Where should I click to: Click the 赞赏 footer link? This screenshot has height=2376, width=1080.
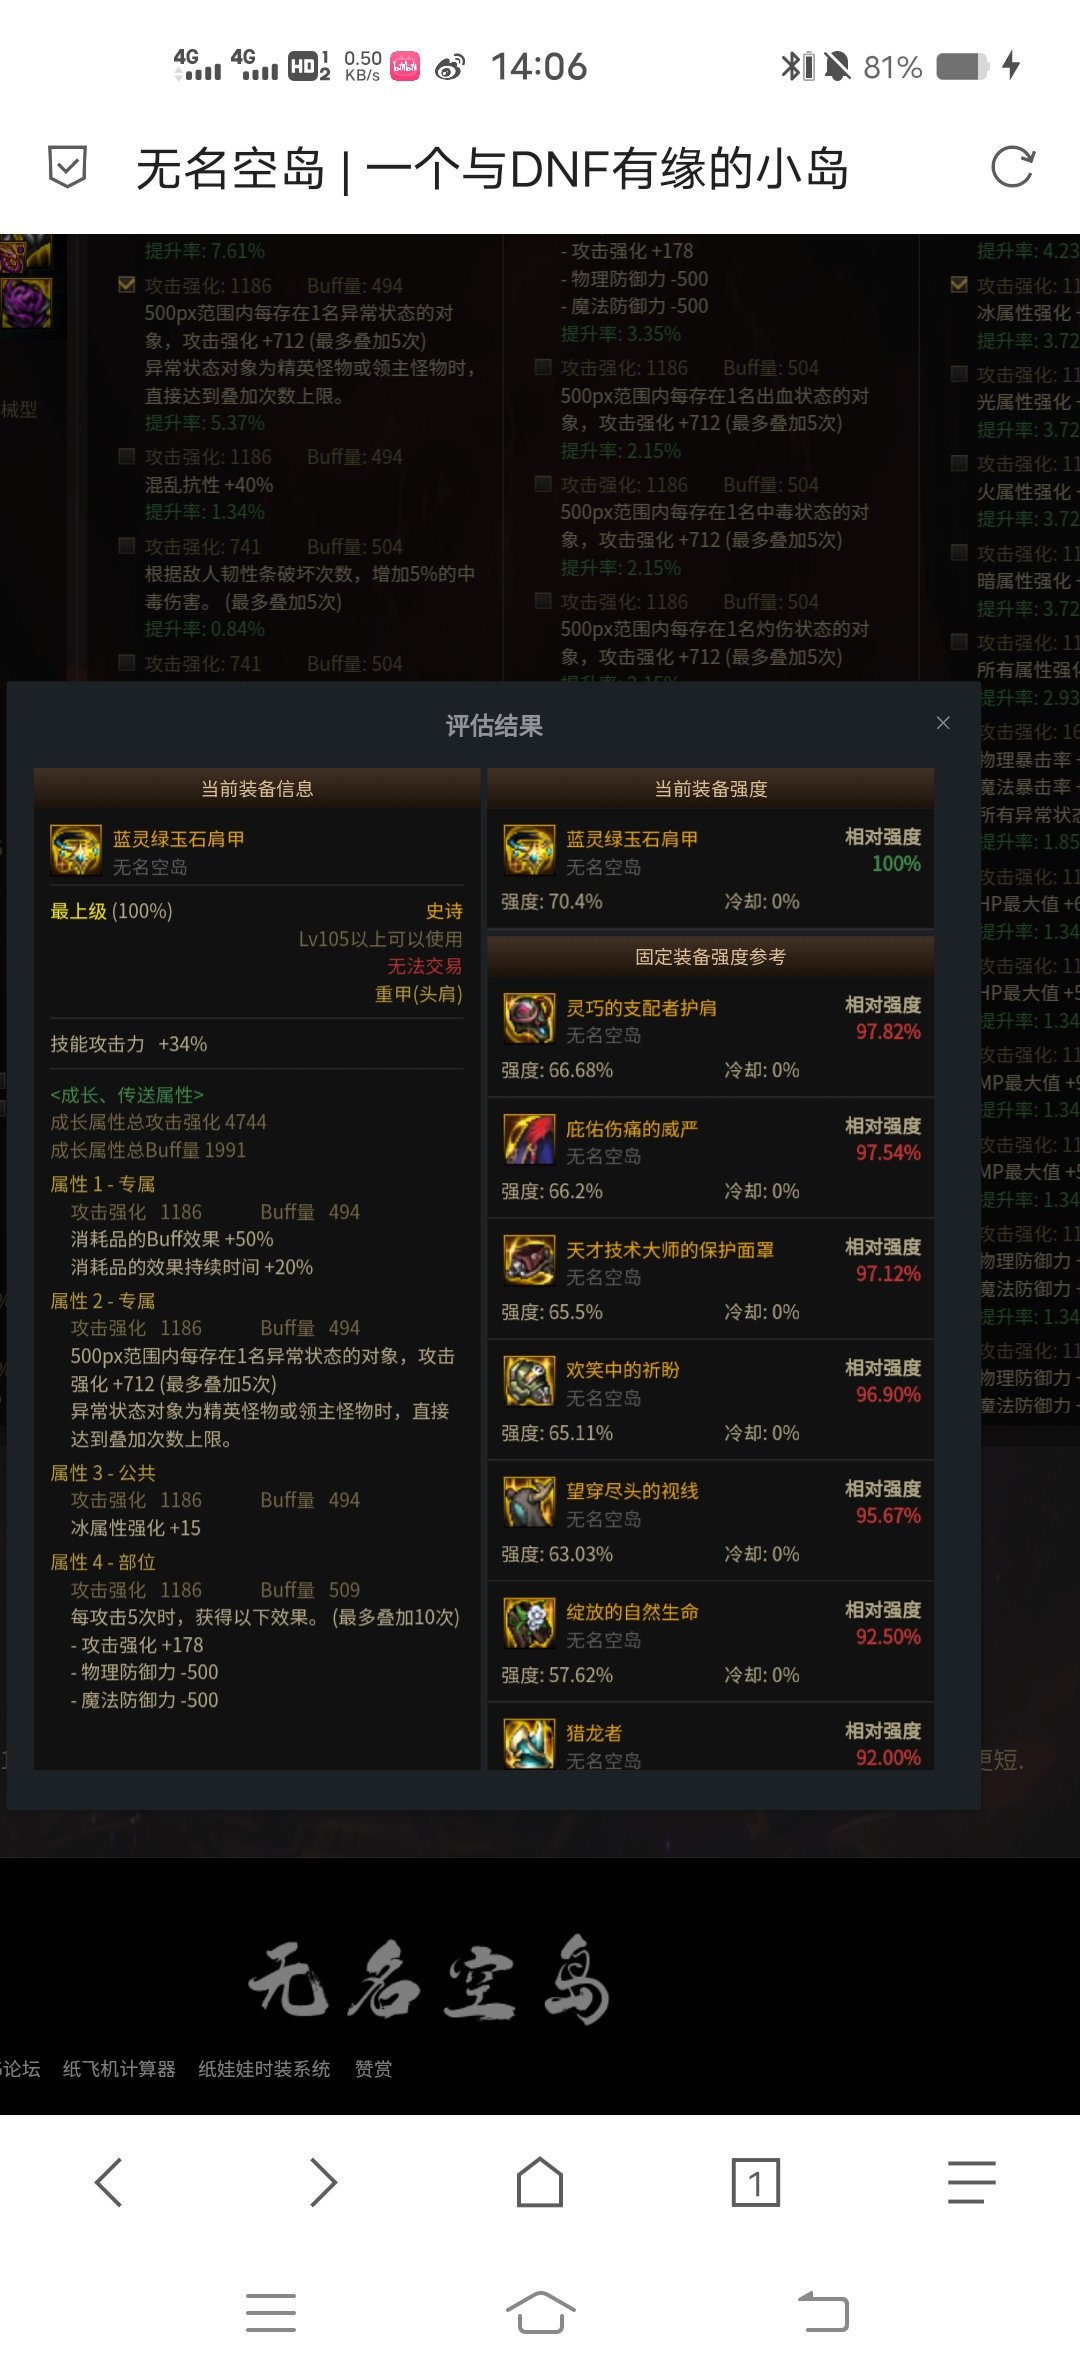(x=374, y=2069)
